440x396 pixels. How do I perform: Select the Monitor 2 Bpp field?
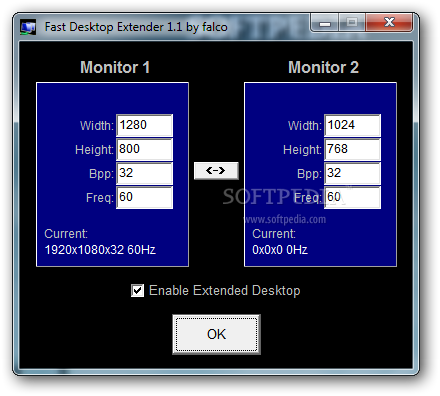coord(352,173)
